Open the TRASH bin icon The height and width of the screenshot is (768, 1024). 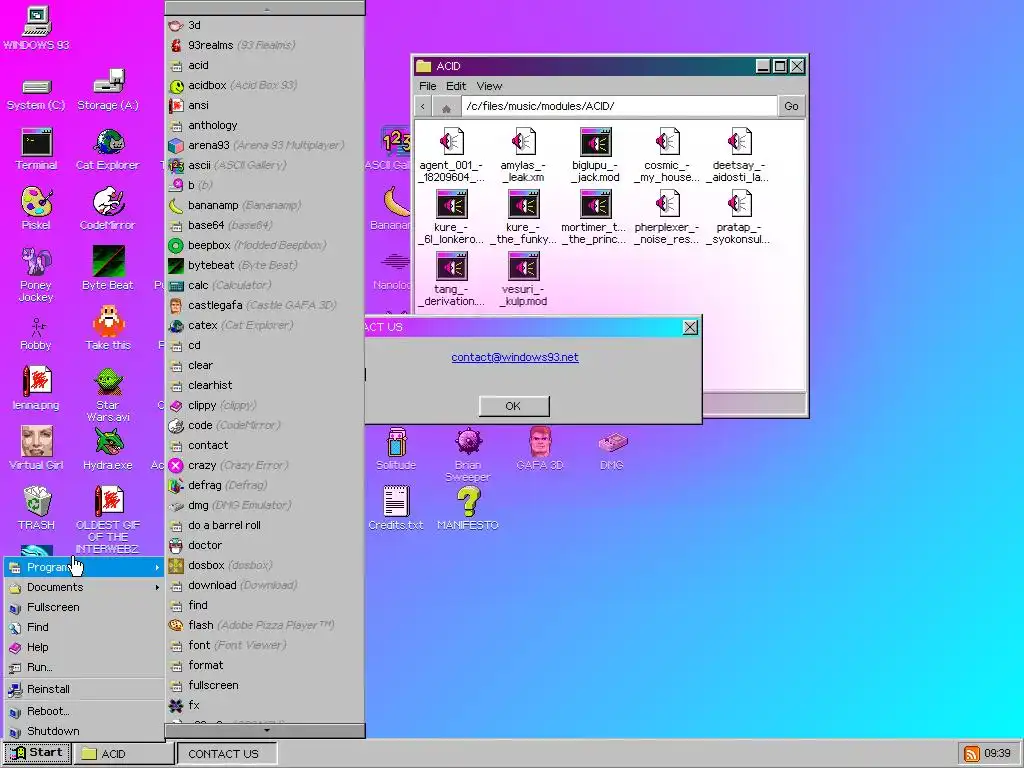pos(36,508)
